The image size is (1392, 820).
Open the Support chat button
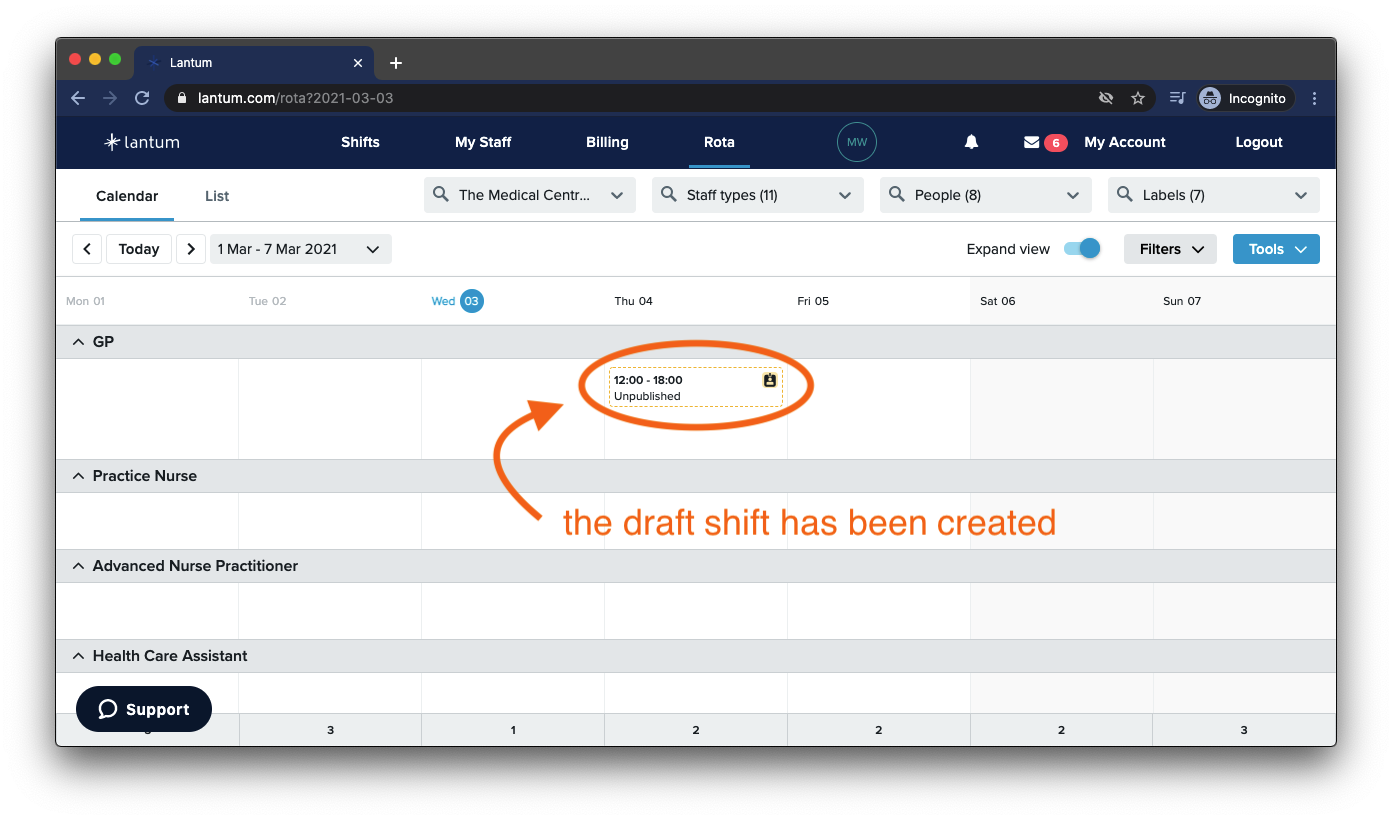tap(144, 709)
